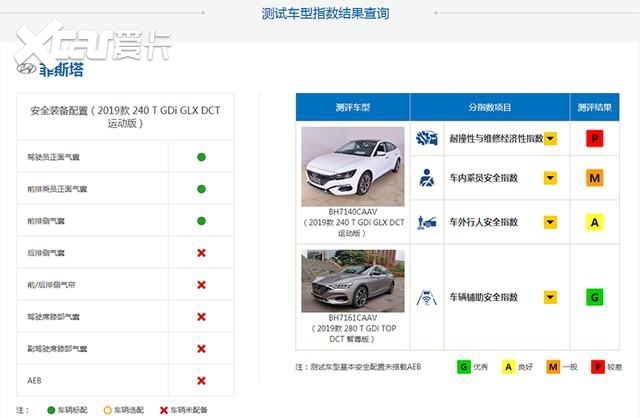Image resolution: width=640 pixels, height=418 pixels.
Task: Click 前排乘员正面气囊 row label
Action: 57,189
